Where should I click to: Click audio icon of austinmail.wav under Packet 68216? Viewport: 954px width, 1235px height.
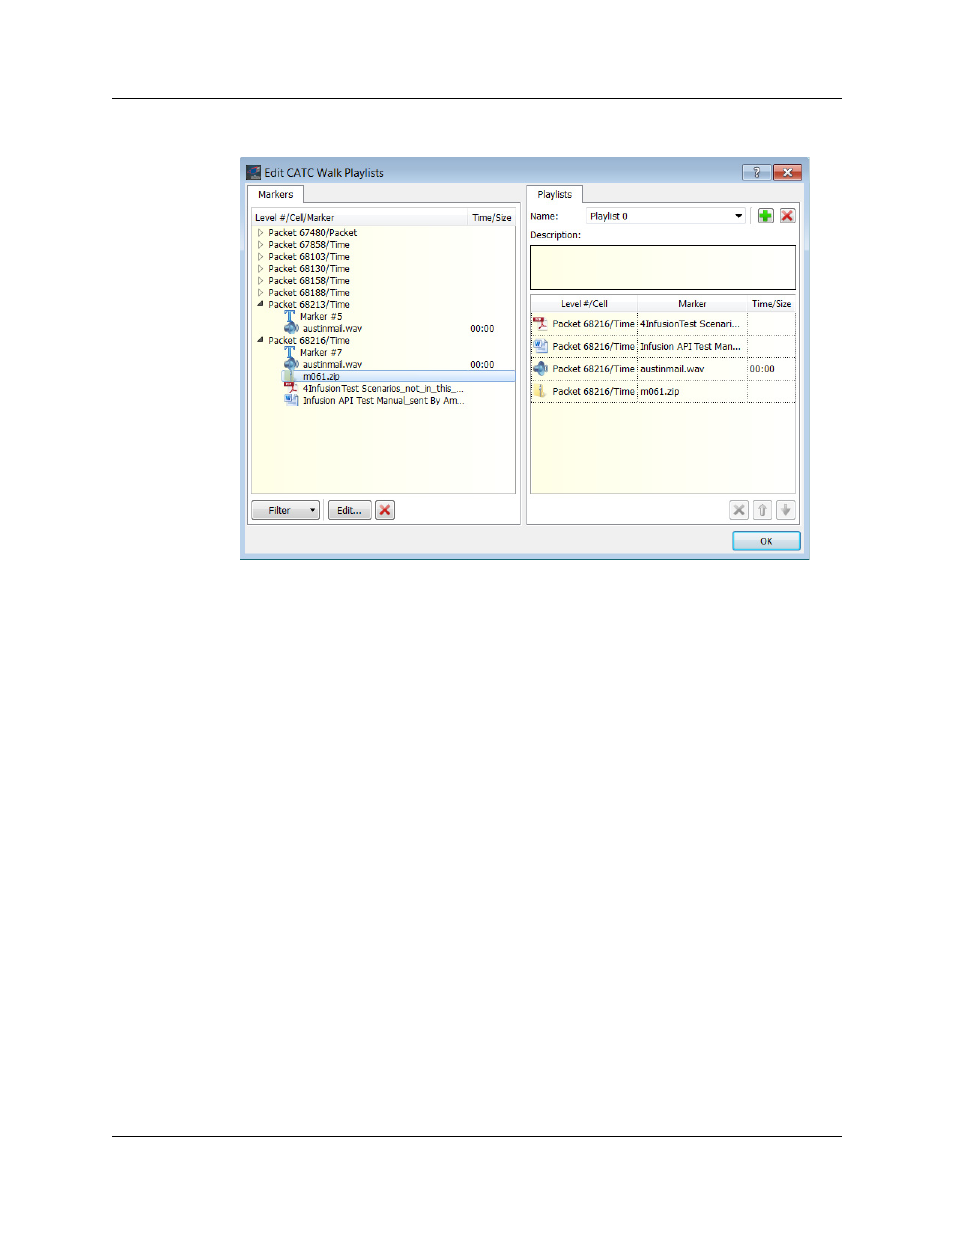pos(291,364)
